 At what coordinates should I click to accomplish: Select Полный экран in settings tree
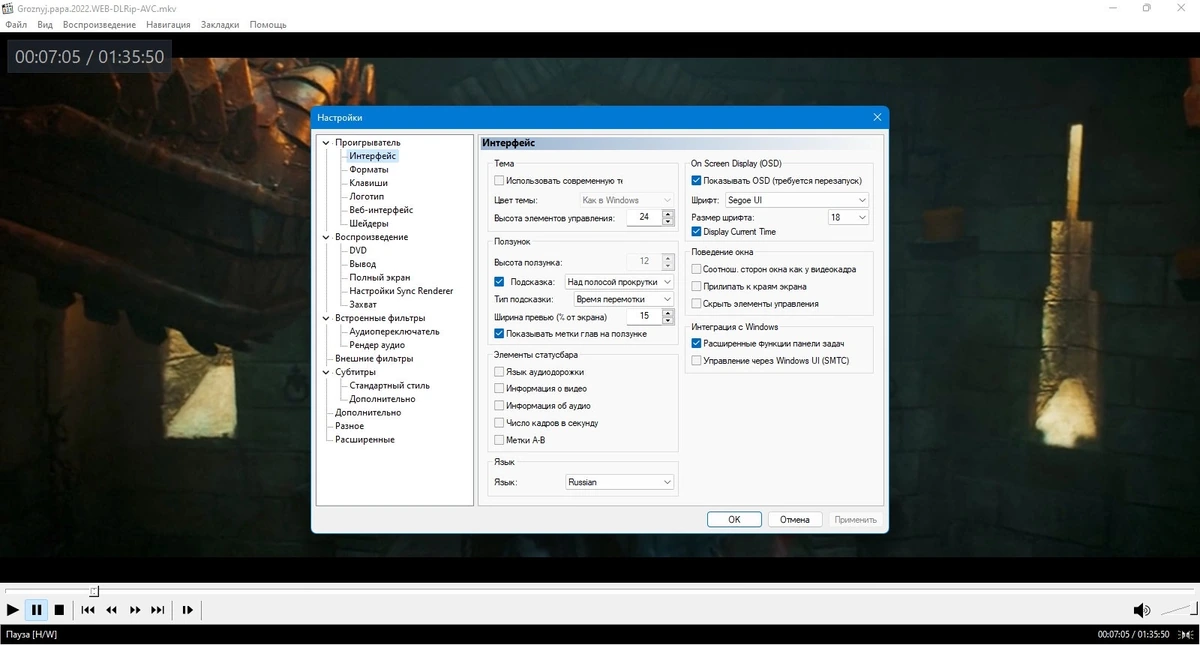pos(380,278)
